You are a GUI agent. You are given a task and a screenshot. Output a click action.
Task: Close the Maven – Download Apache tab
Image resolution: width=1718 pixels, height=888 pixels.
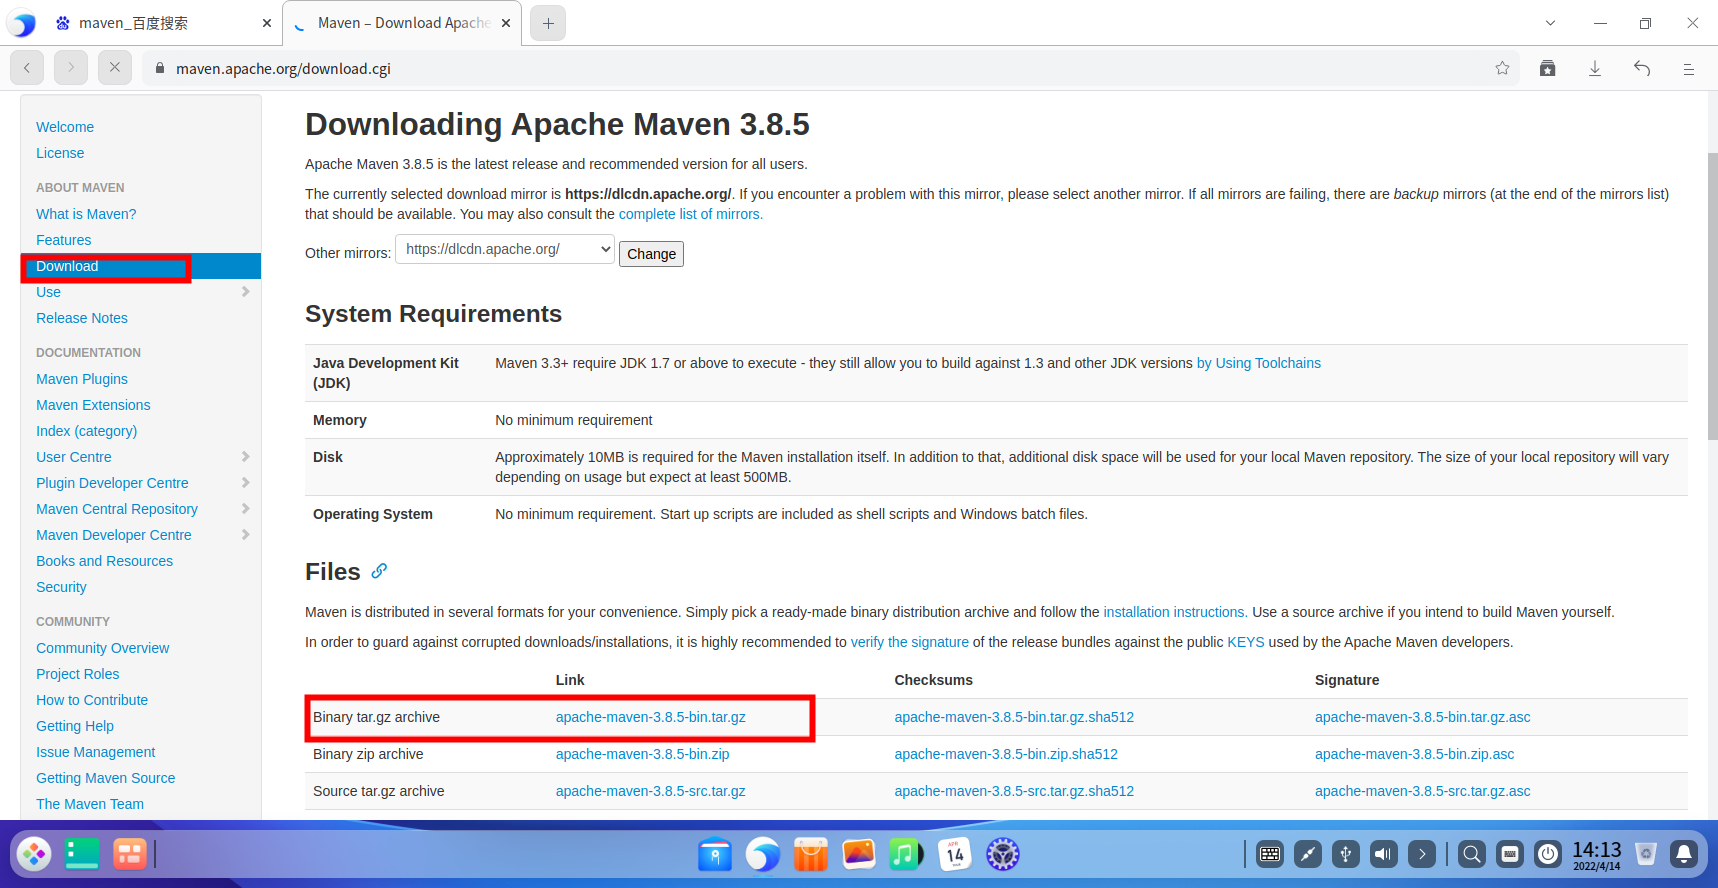506,23
